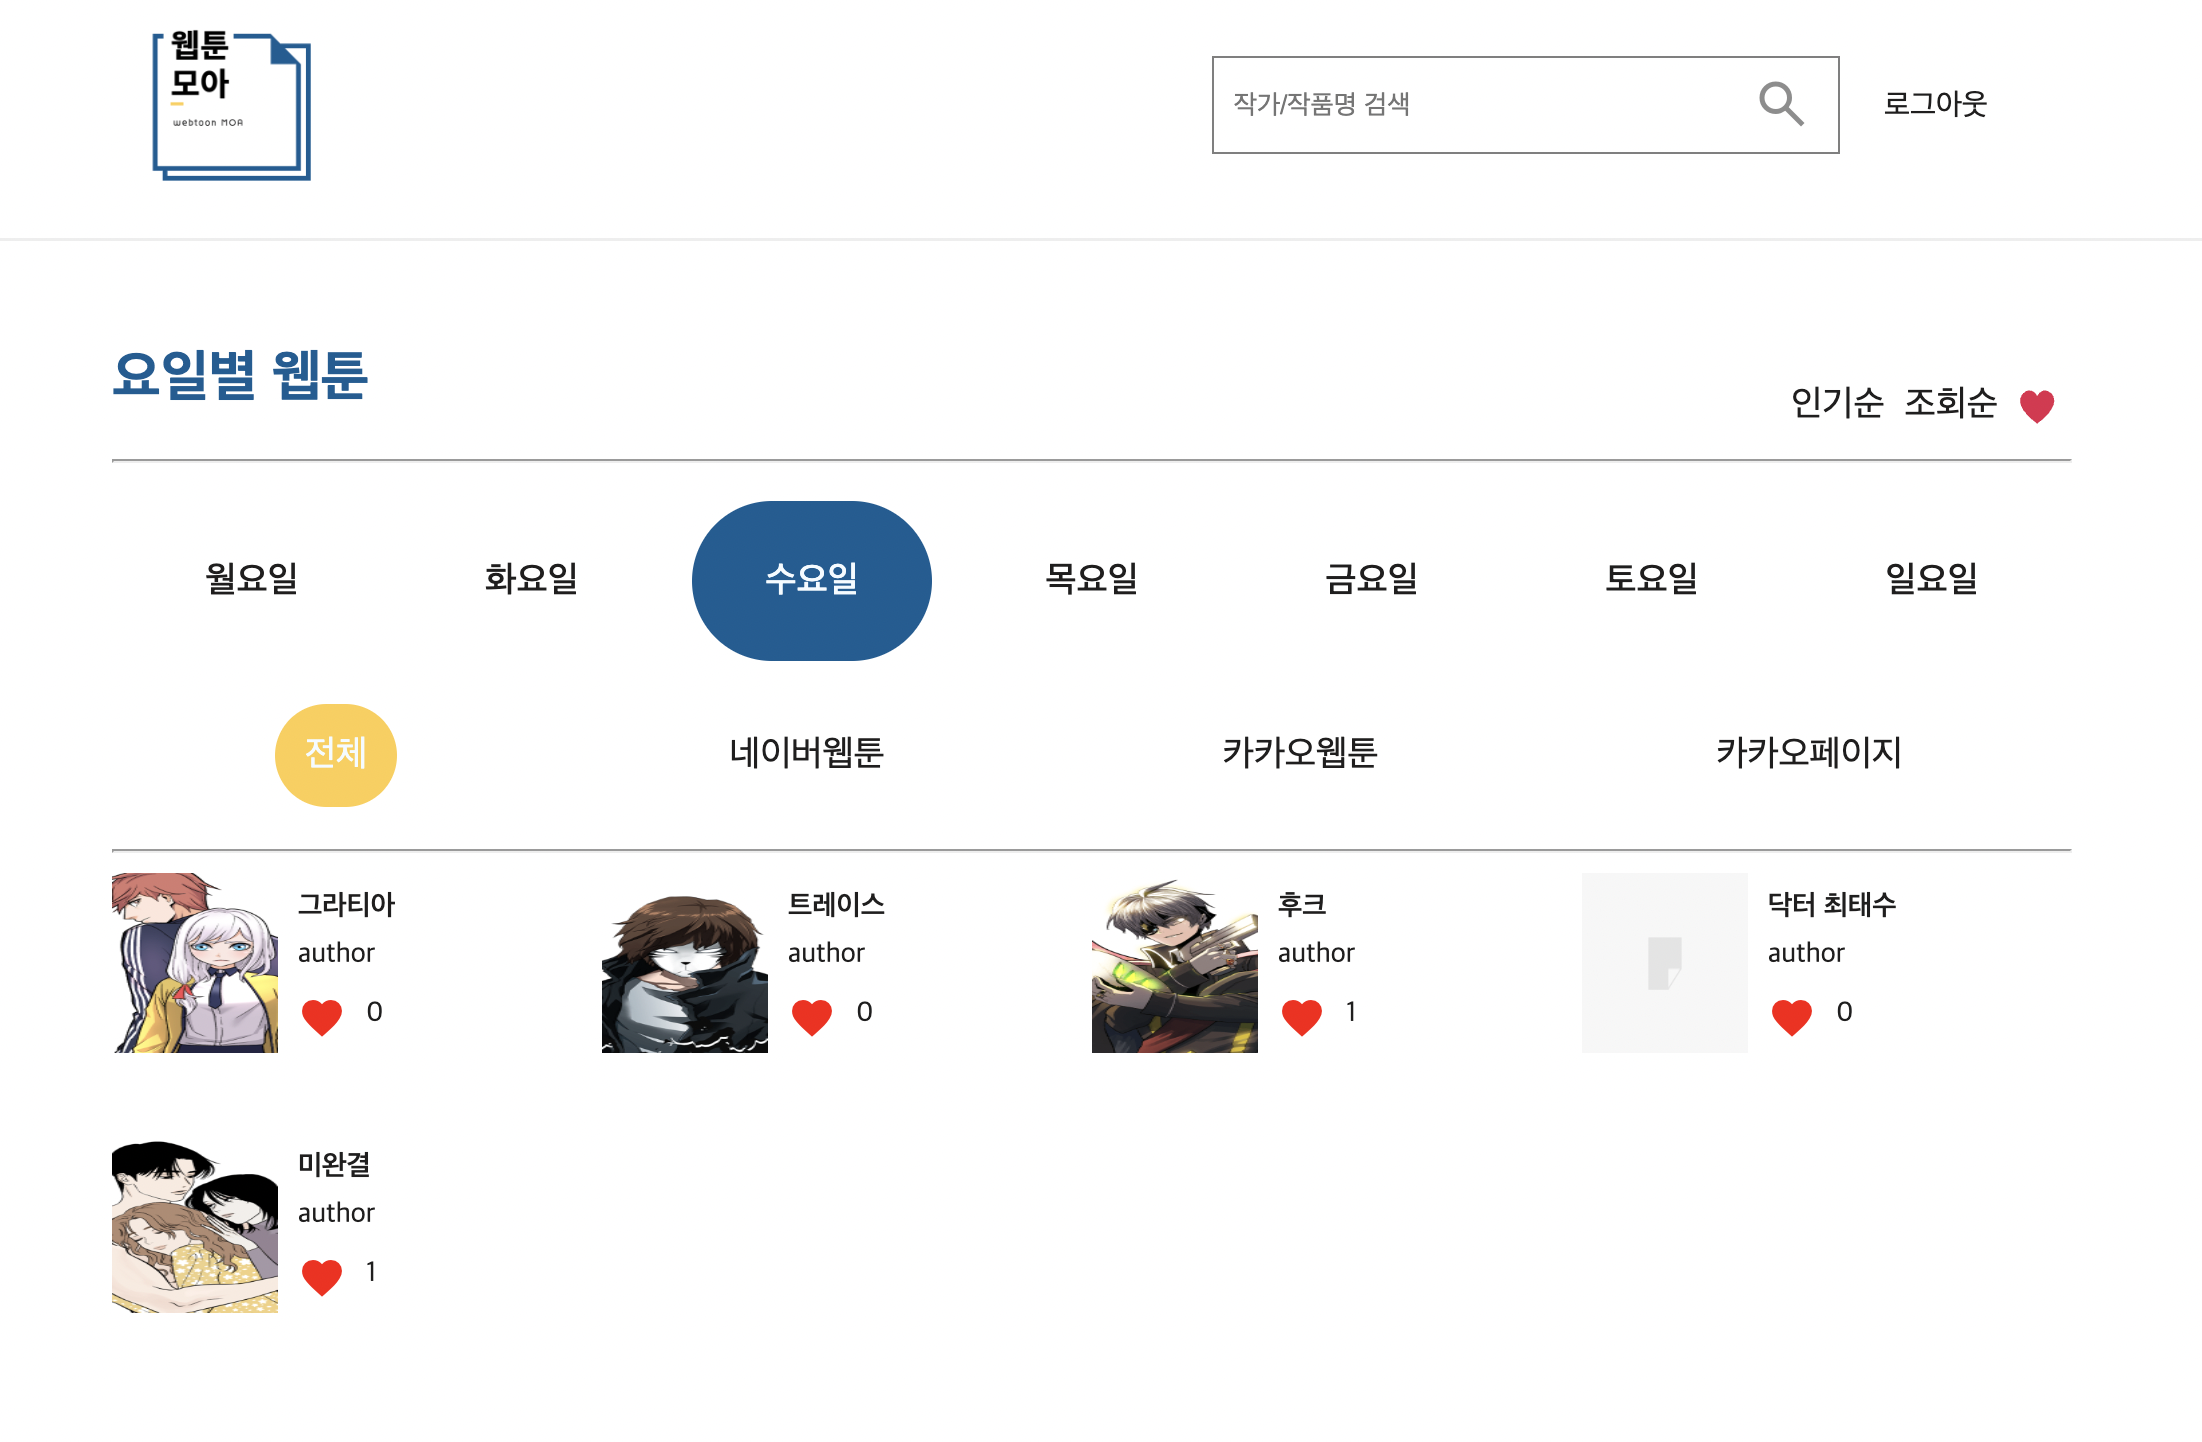2202x1442 pixels.
Task: Click the magnifying glass search icon
Action: click(1780, 104)
